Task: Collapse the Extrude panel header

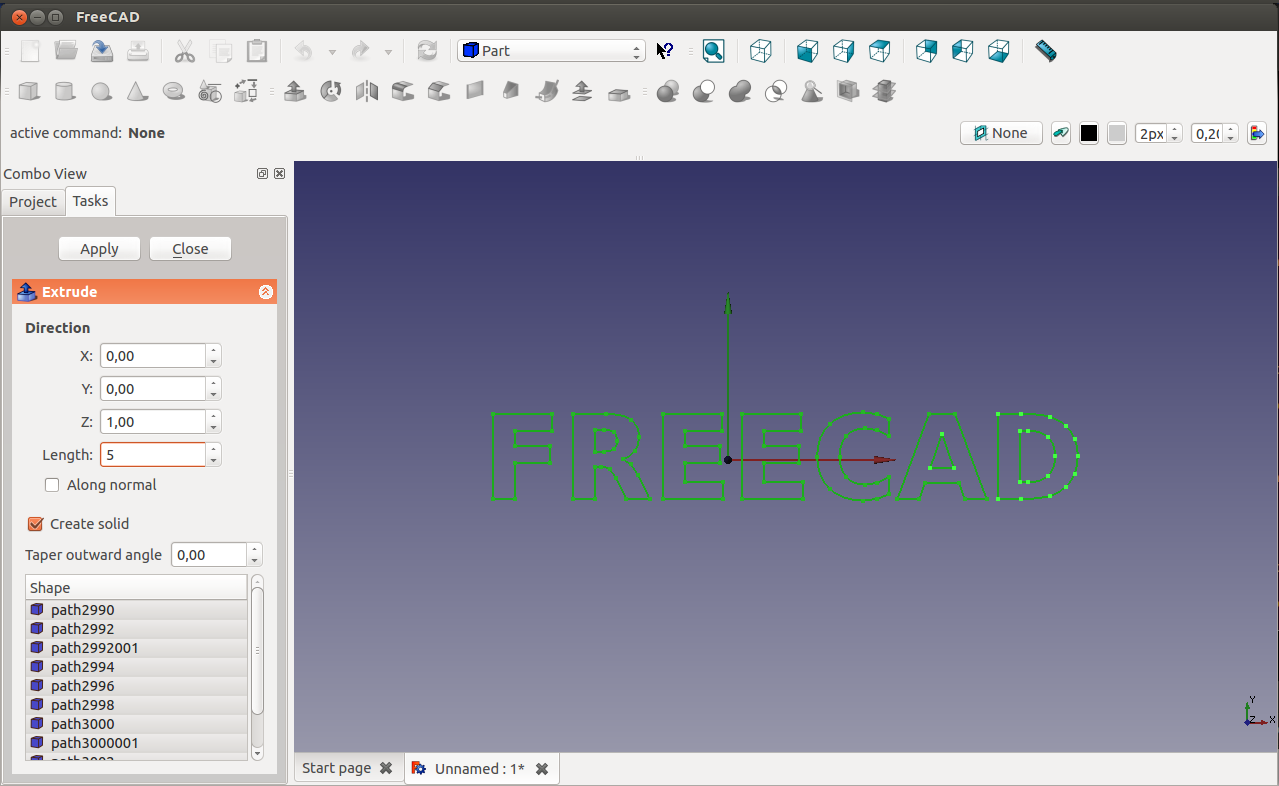Action: [265, 292]
